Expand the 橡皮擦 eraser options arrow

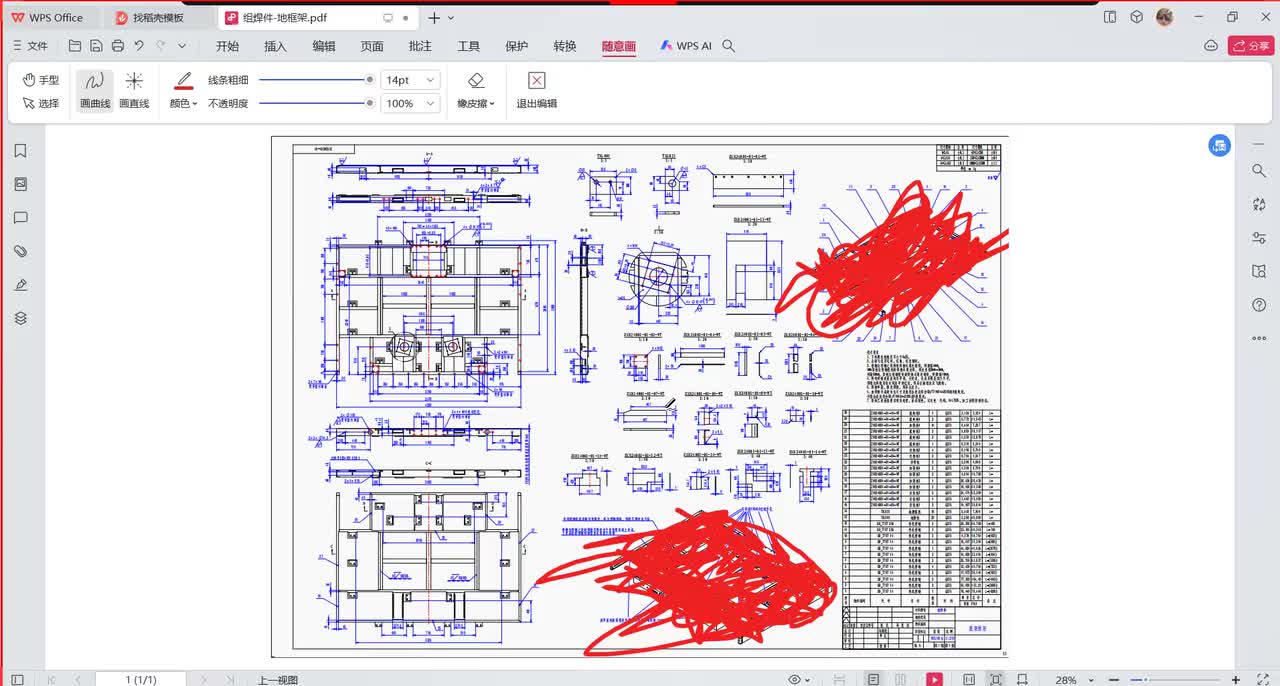coord(492,104)
